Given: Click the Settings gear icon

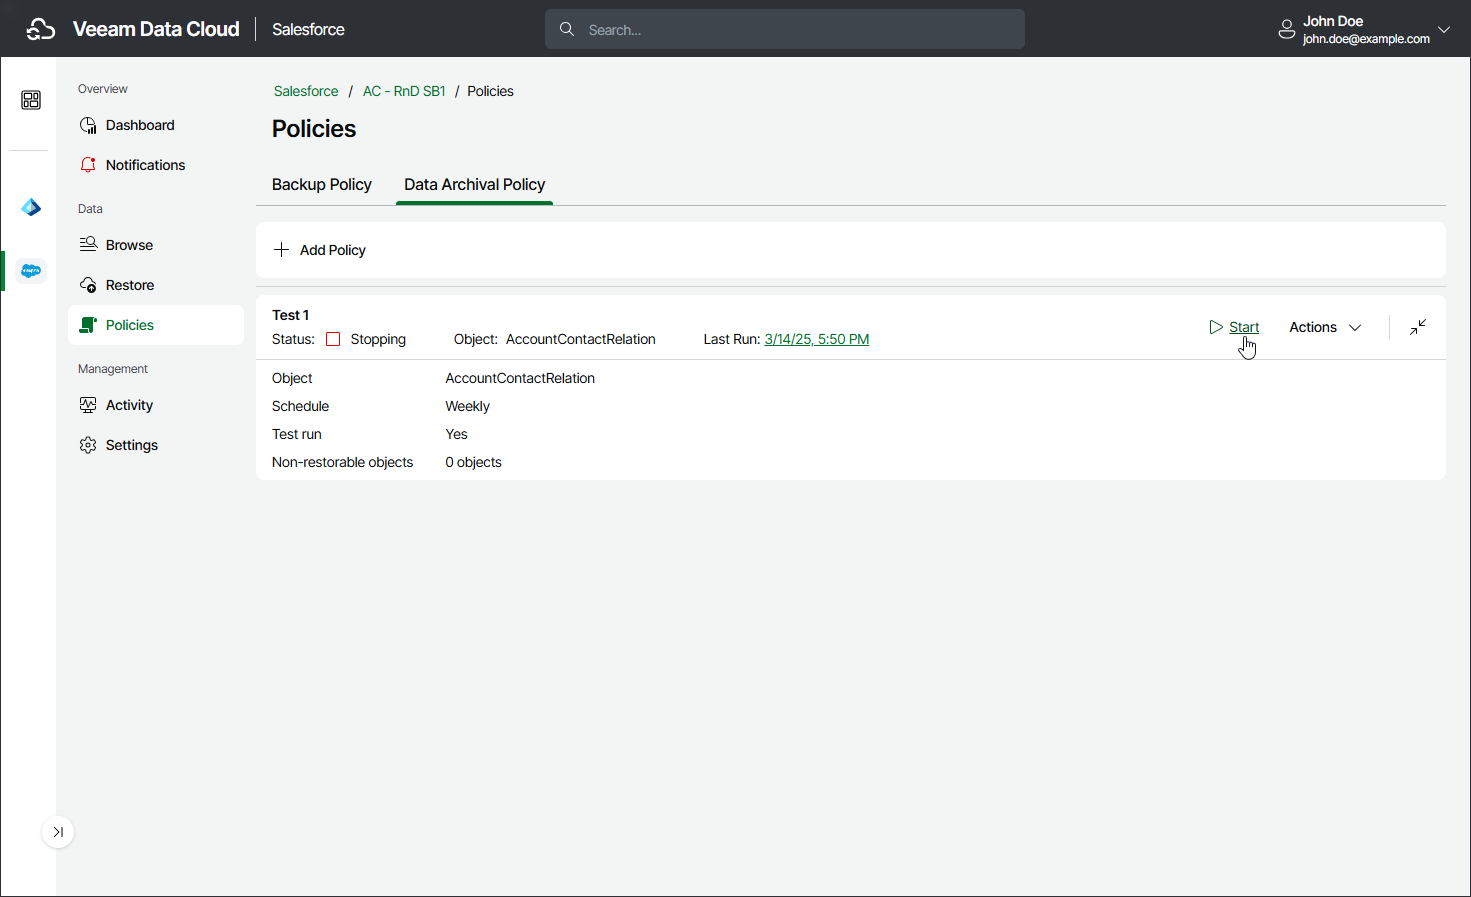Looking at the screenshot, I should click(88, 445).
